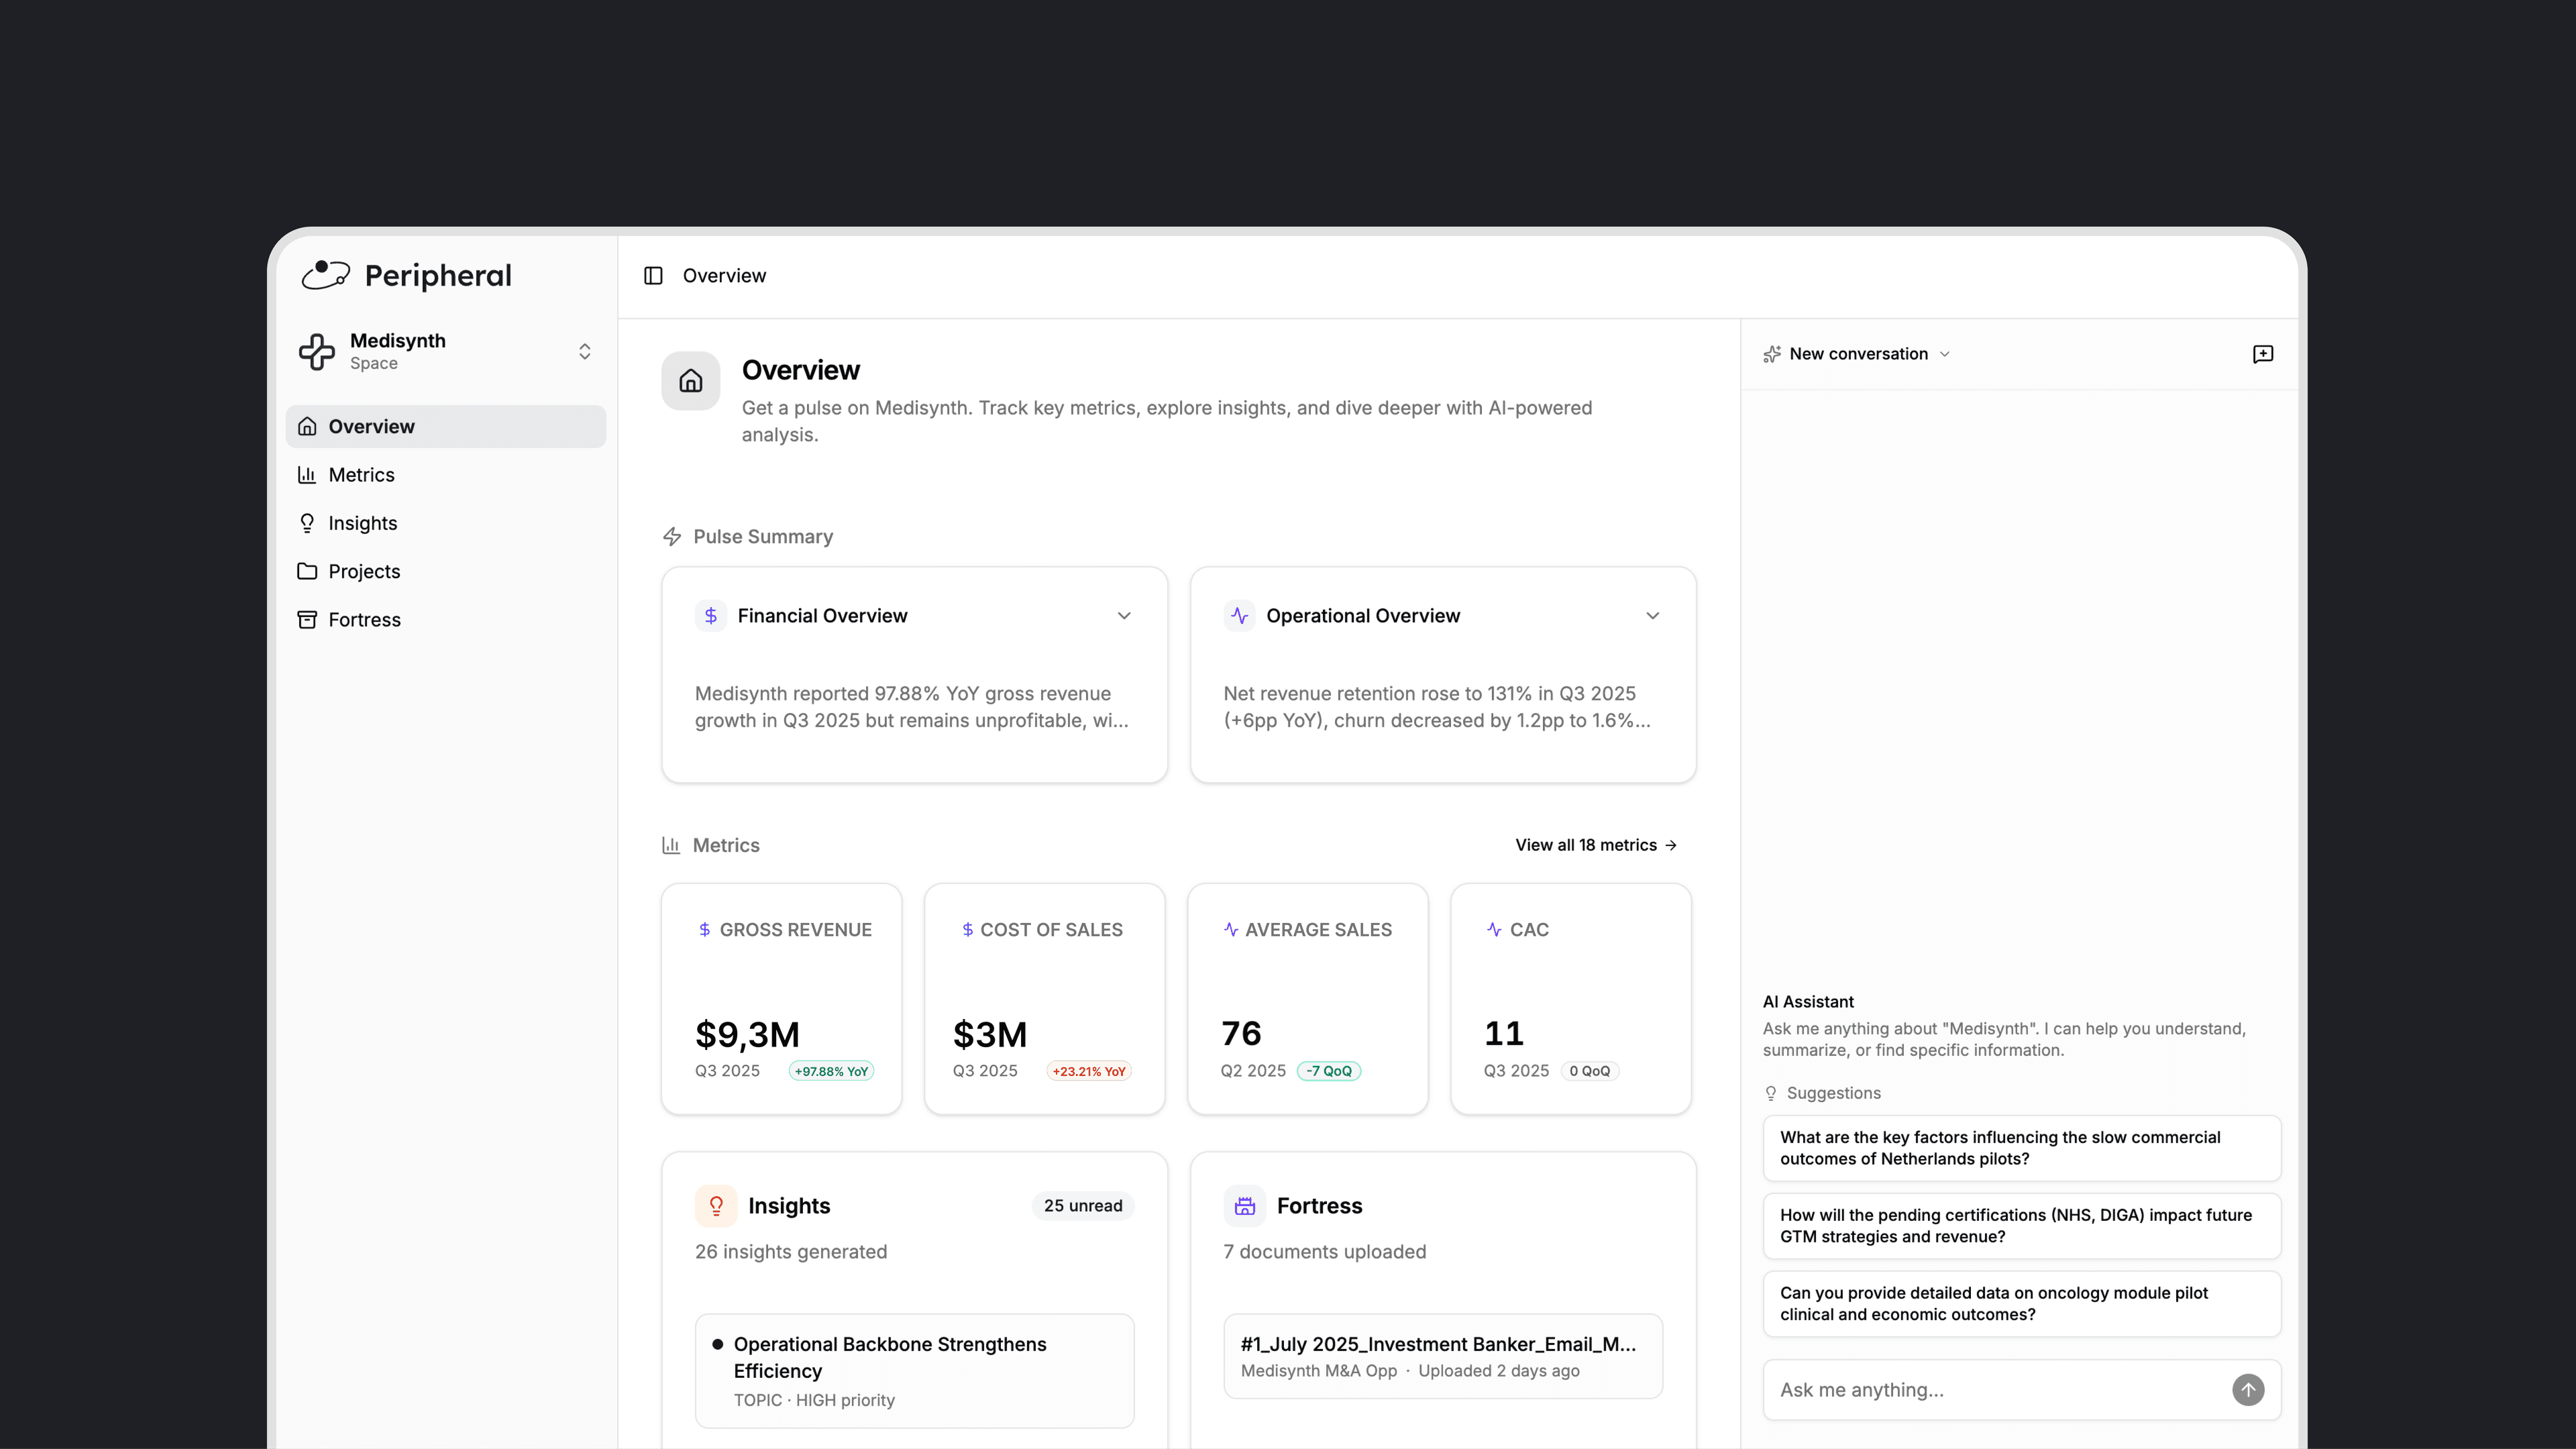Viewport: 2576px width, 1449px height.
Task: Select the Netherlands pilots suggestion
Action: [2021, 1148]
